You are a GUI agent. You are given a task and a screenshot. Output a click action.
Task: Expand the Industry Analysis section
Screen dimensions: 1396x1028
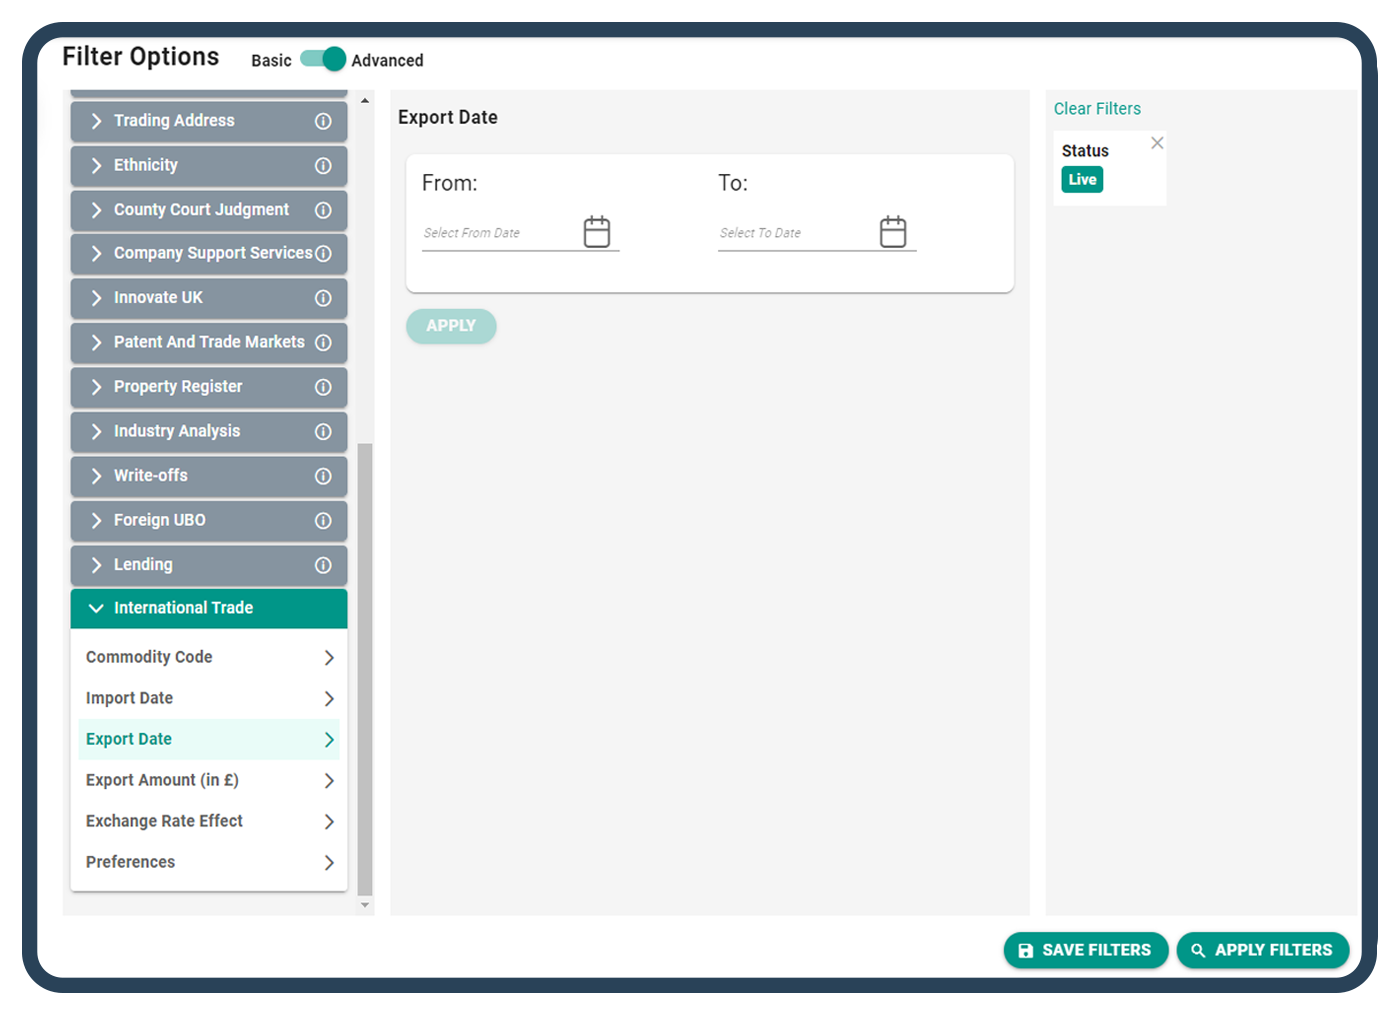(x=209, y=432)
